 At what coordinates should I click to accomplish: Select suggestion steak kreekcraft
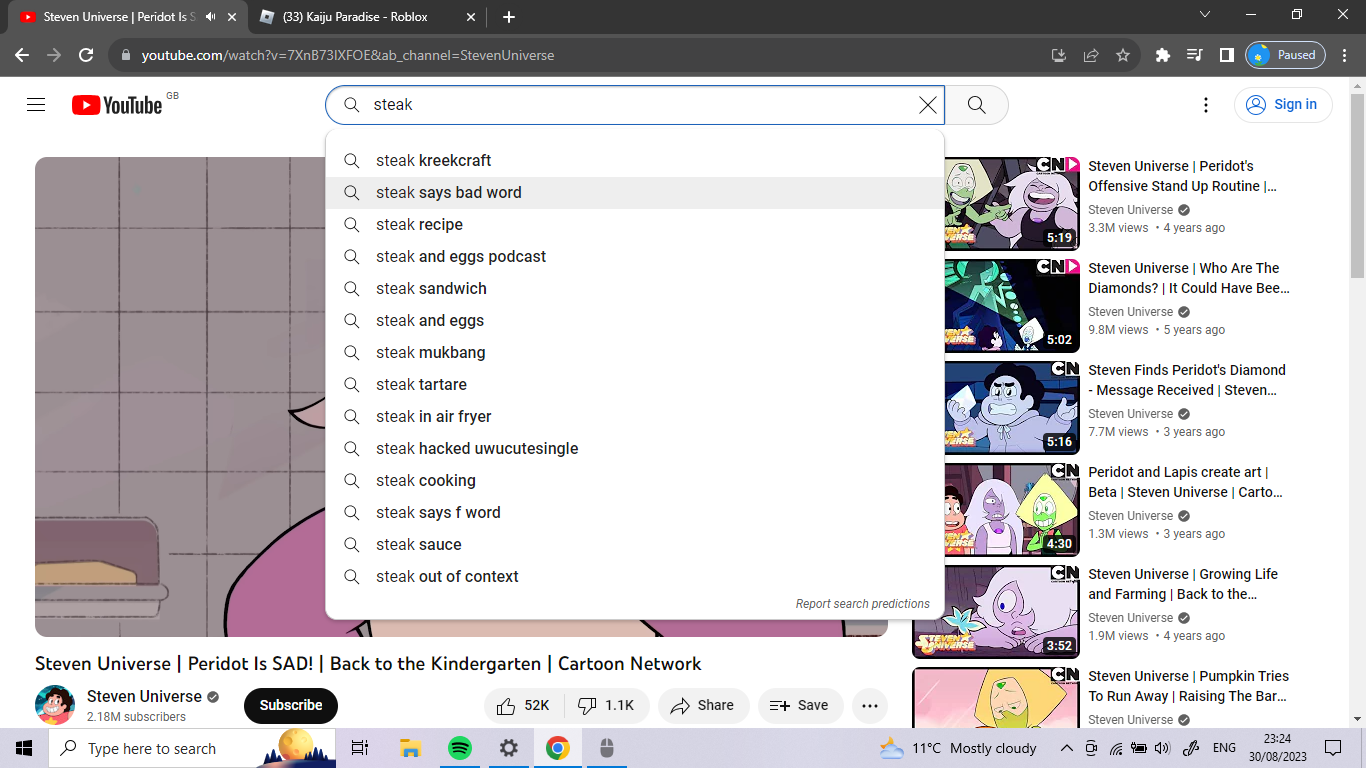(635, 161)
